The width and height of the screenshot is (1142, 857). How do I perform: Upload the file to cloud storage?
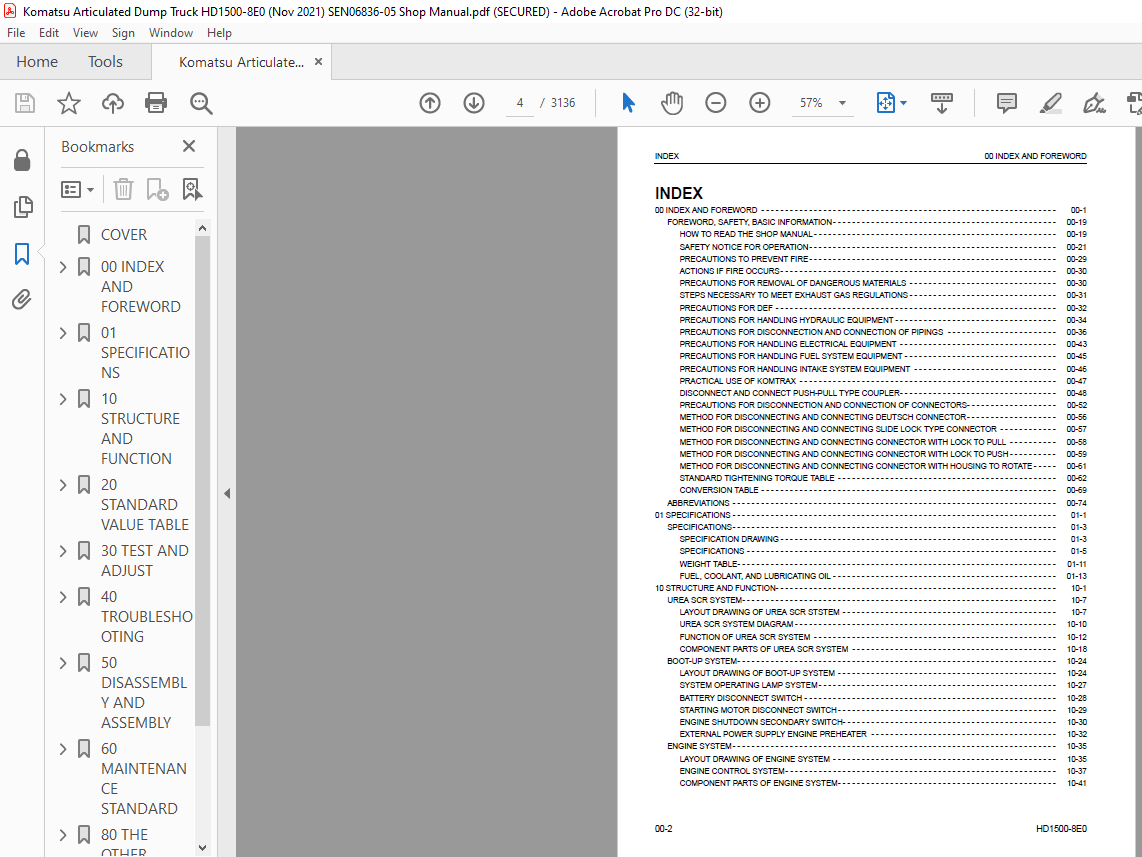[x=112, y=103]
